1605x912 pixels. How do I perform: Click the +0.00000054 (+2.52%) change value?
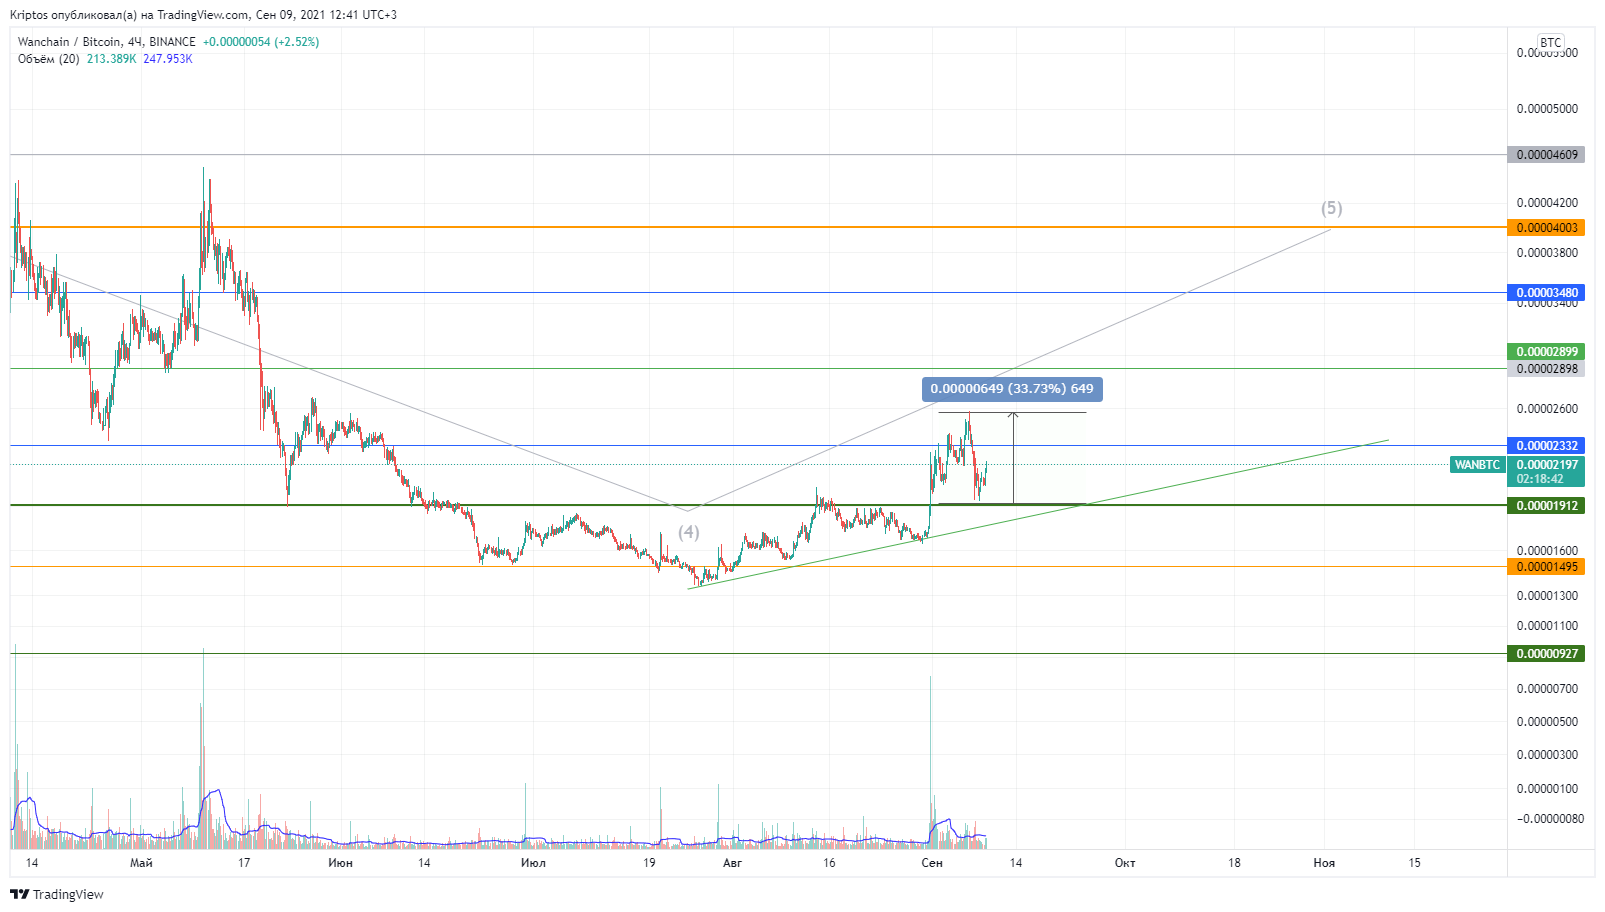261,42
